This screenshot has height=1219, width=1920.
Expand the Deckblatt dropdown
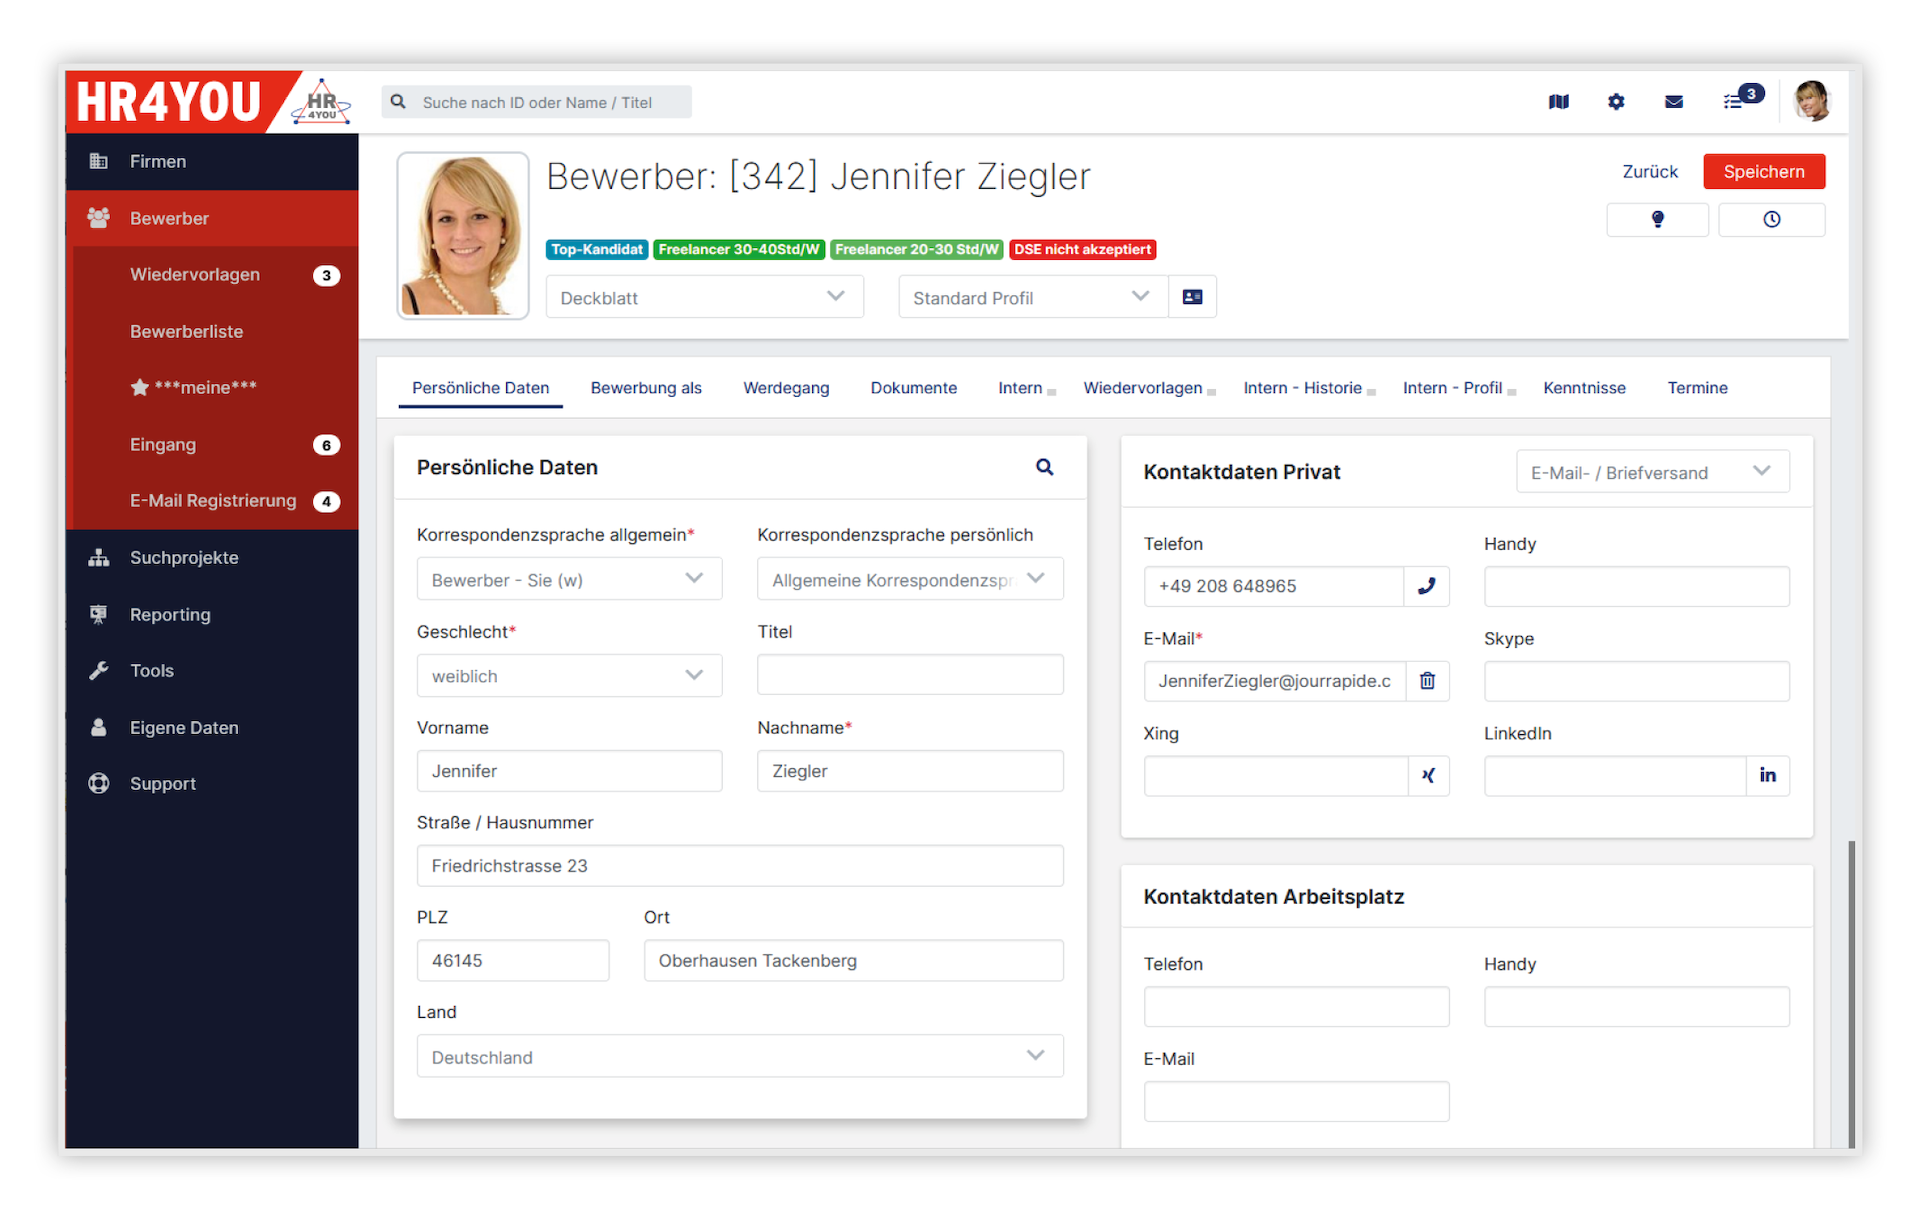[704, 297]
